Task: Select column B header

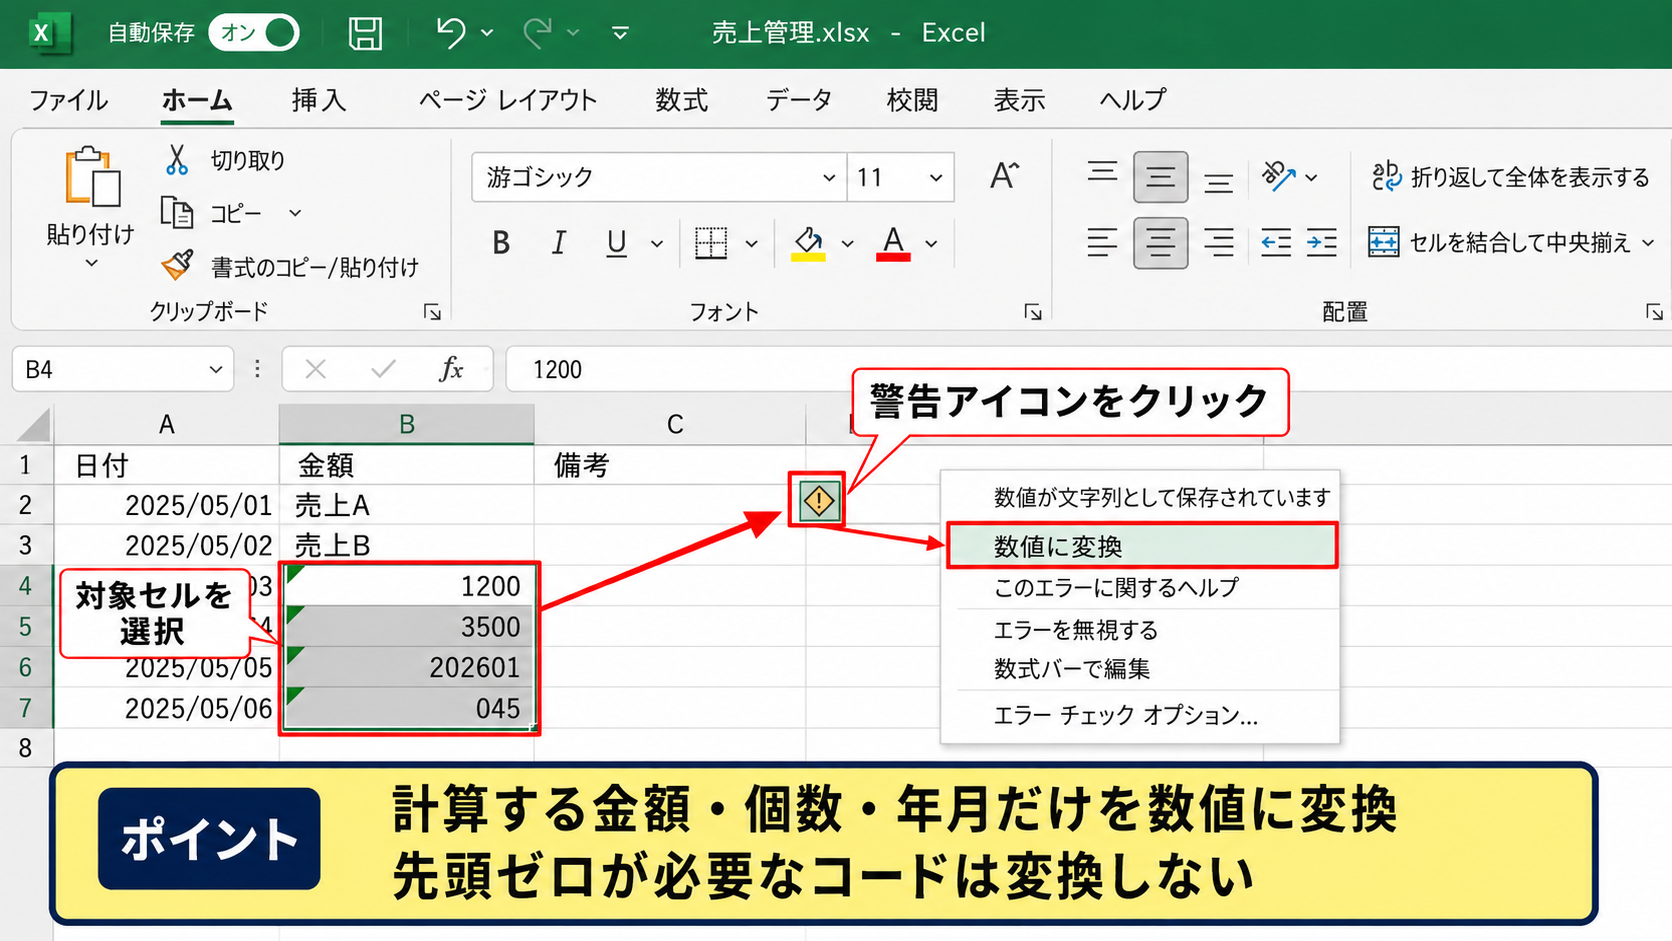Action: (407, 424)
